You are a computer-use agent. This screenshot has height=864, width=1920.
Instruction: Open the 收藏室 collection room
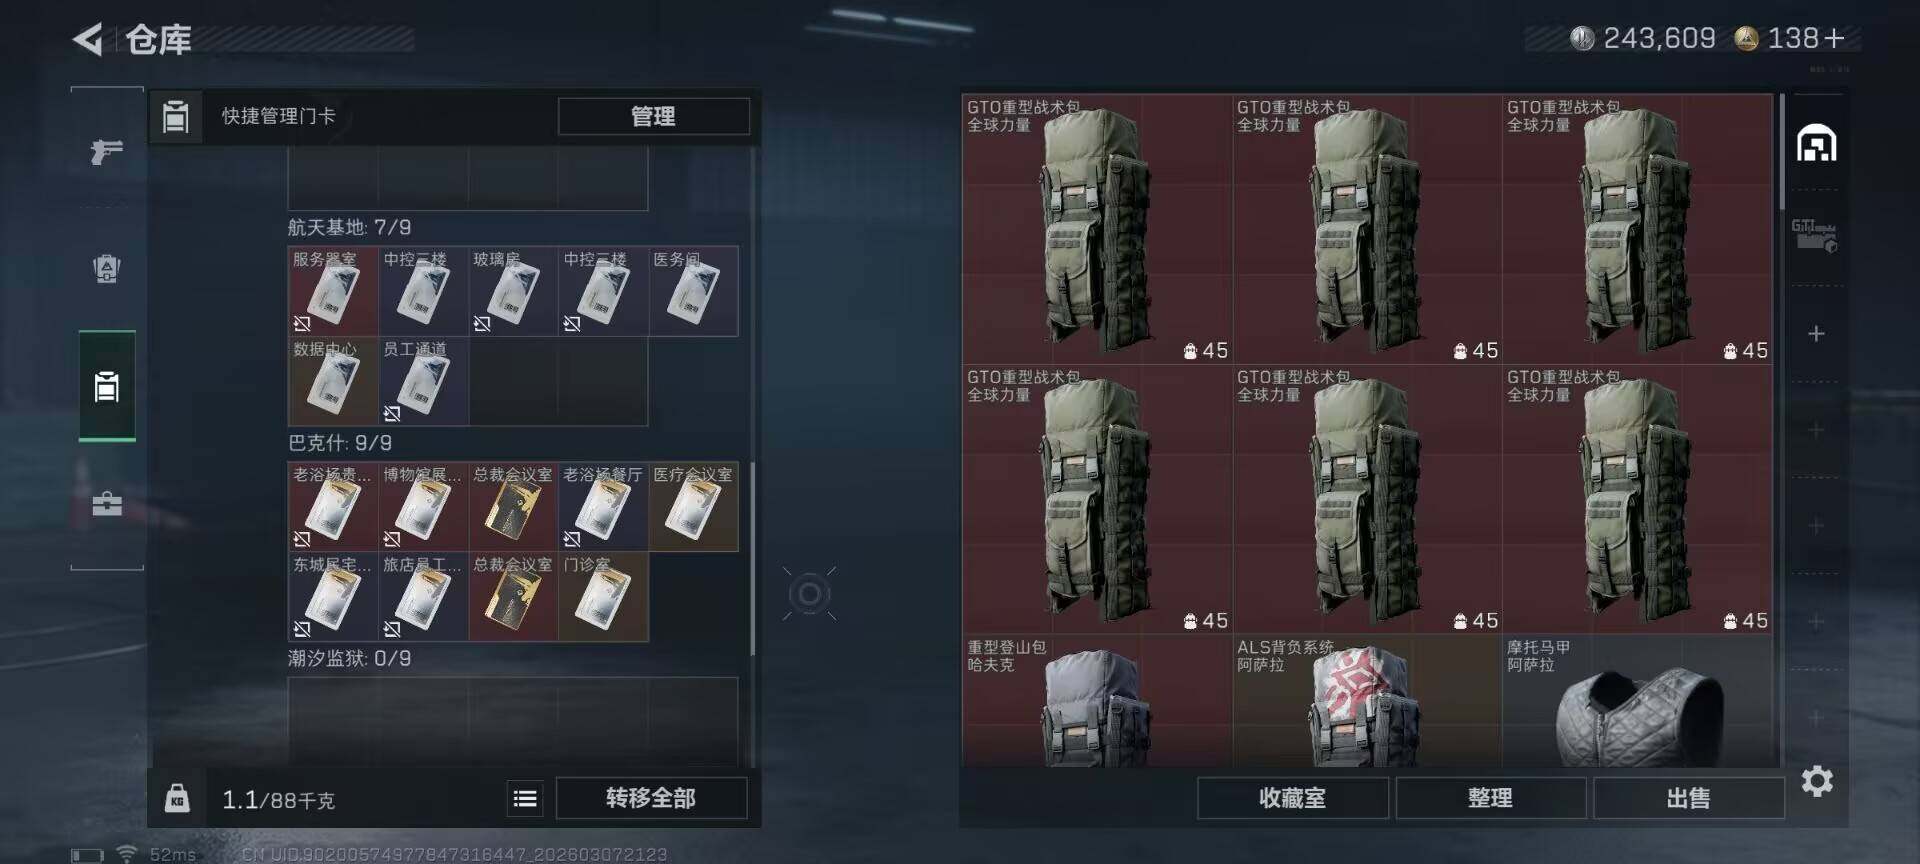(1292, 798)
